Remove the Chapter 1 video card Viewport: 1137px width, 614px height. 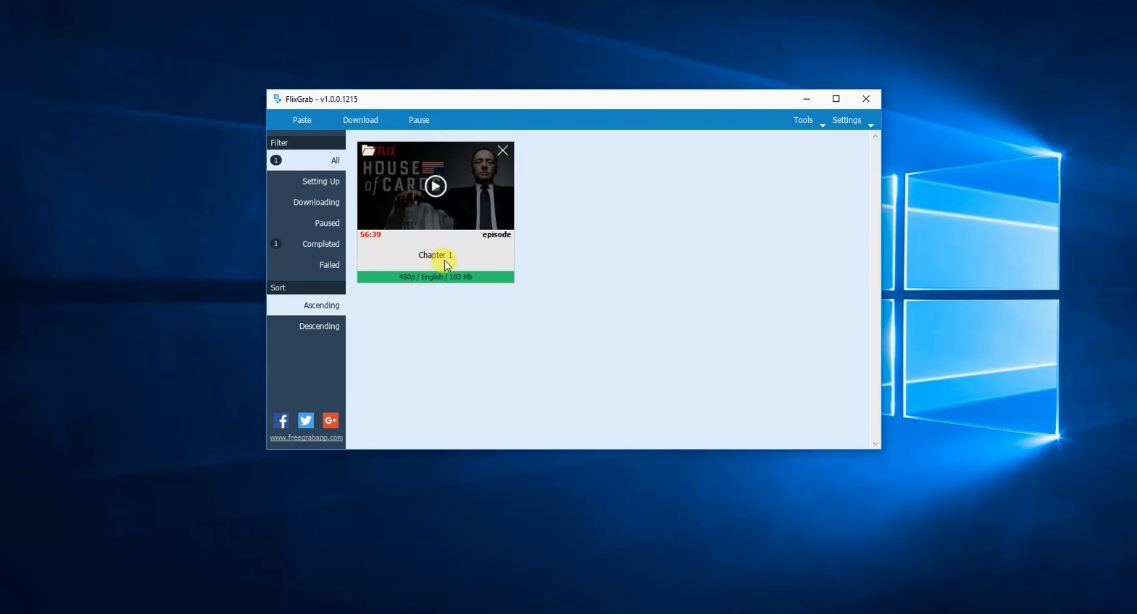click(x=503, y=151)
